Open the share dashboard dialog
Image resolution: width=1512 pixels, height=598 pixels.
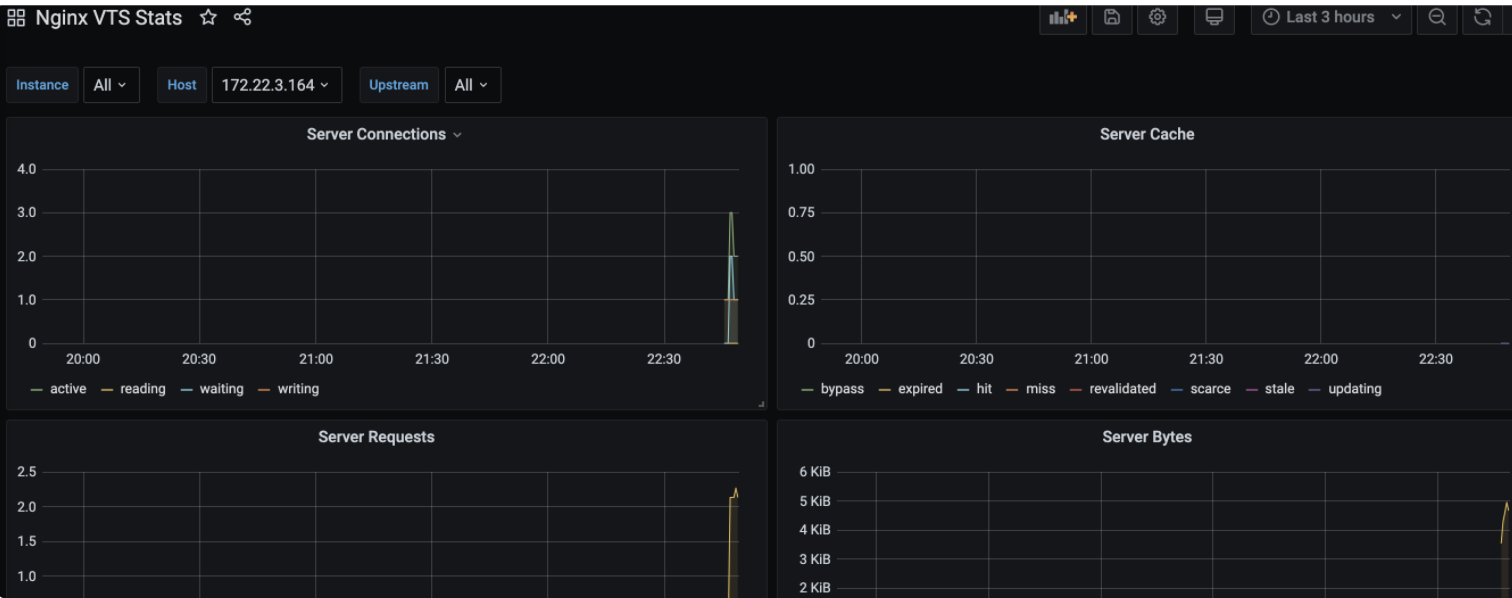click(x=242, y=17)
